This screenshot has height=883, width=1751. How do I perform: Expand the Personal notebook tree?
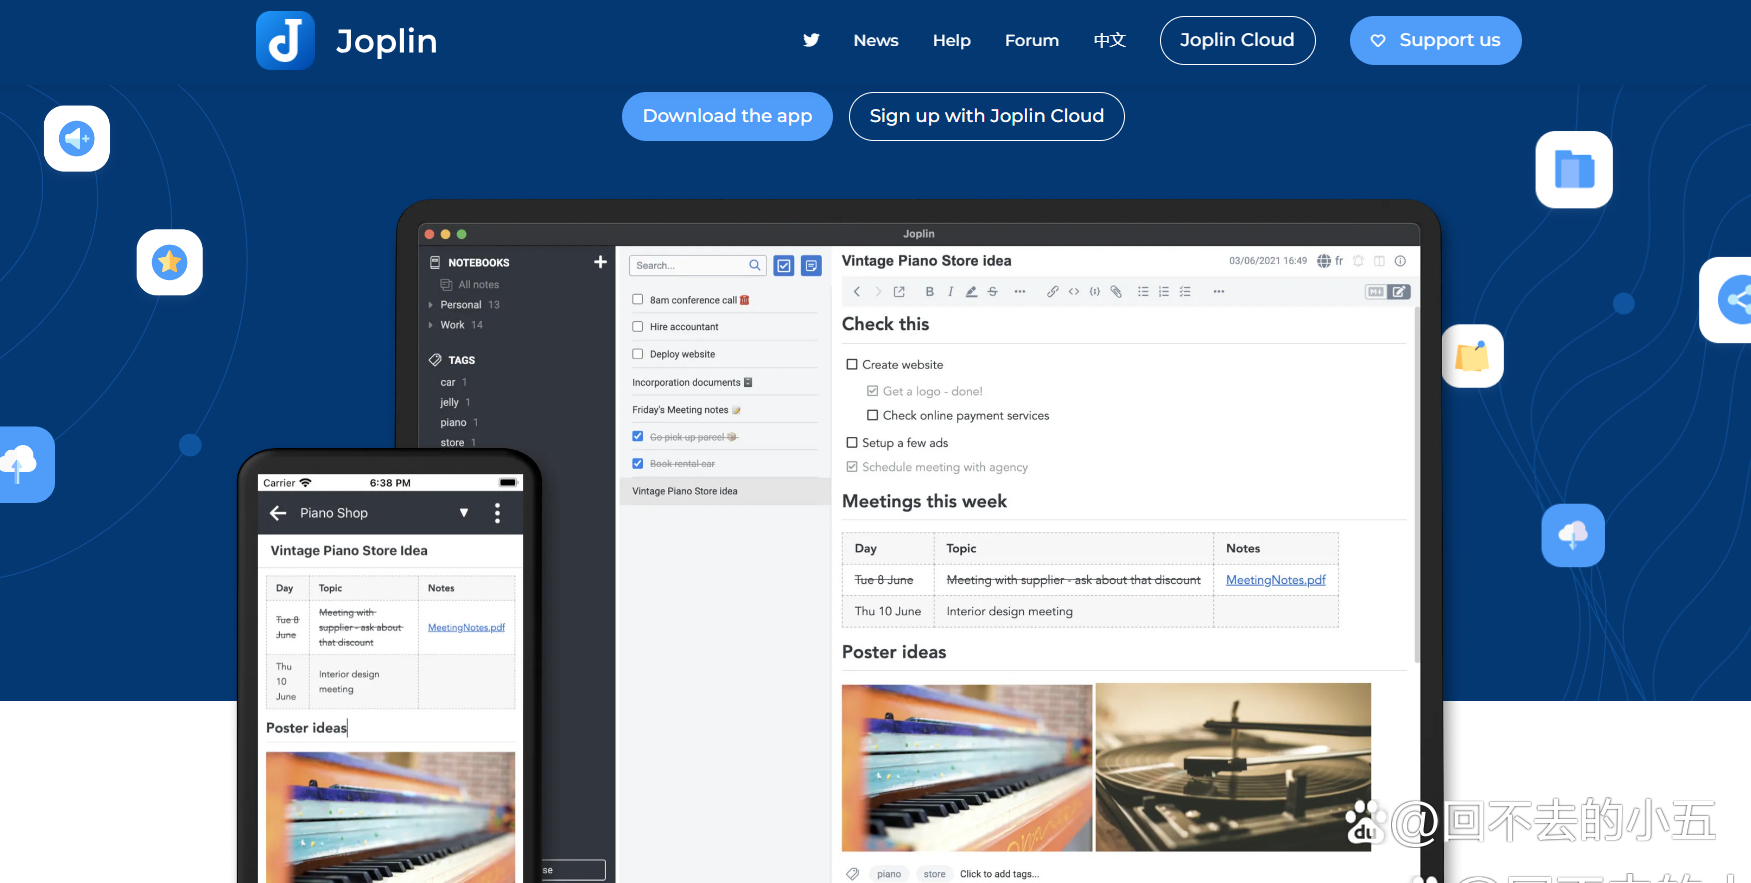(431, 305)
